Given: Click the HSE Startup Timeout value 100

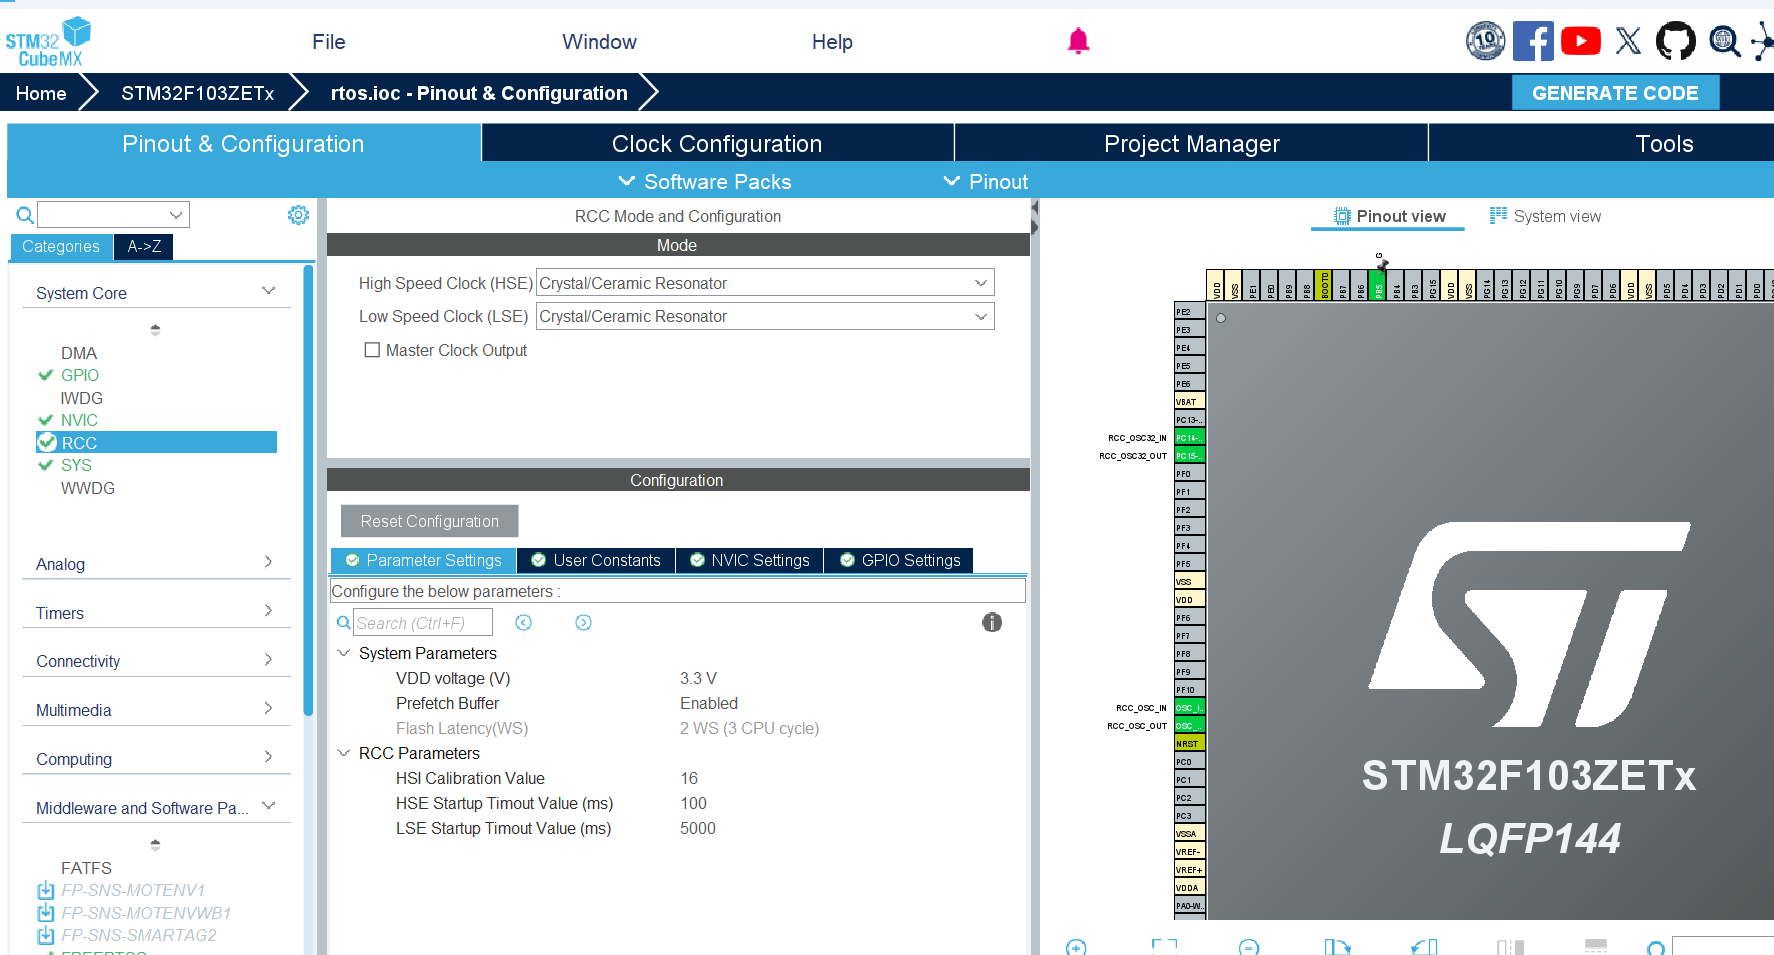Looking at the screenshot, I should pyautogui.click(x=693, y=803).
